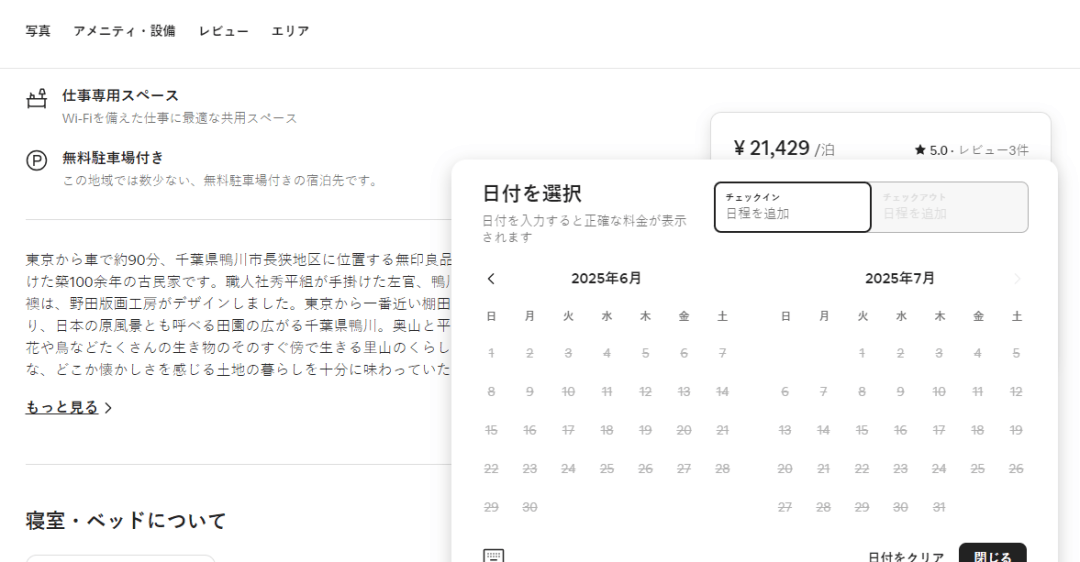The image size is (1080, 562).
Task: Go to previous month in calendar
Action: pos(491,279)
